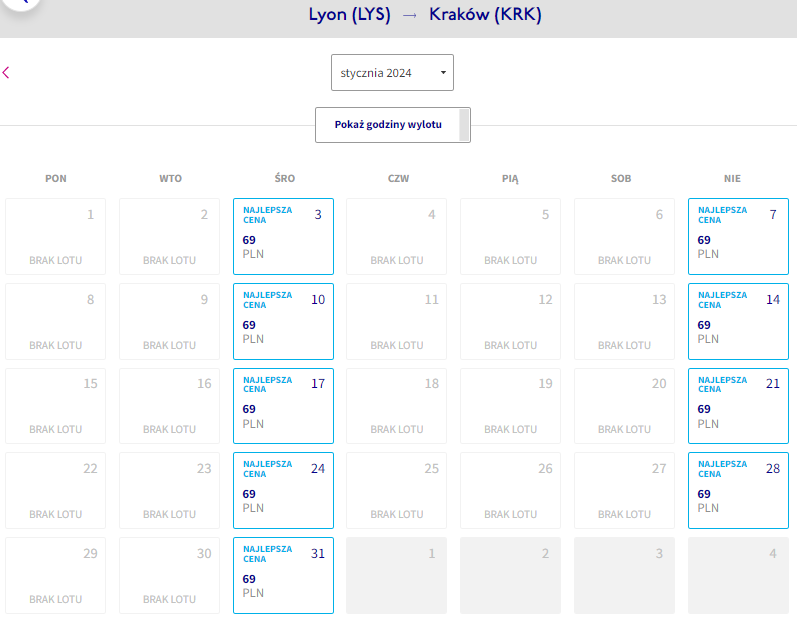Choose January 31 flight for 69 PLN
Screen dimensions: 797x619
tap(283, 575)
